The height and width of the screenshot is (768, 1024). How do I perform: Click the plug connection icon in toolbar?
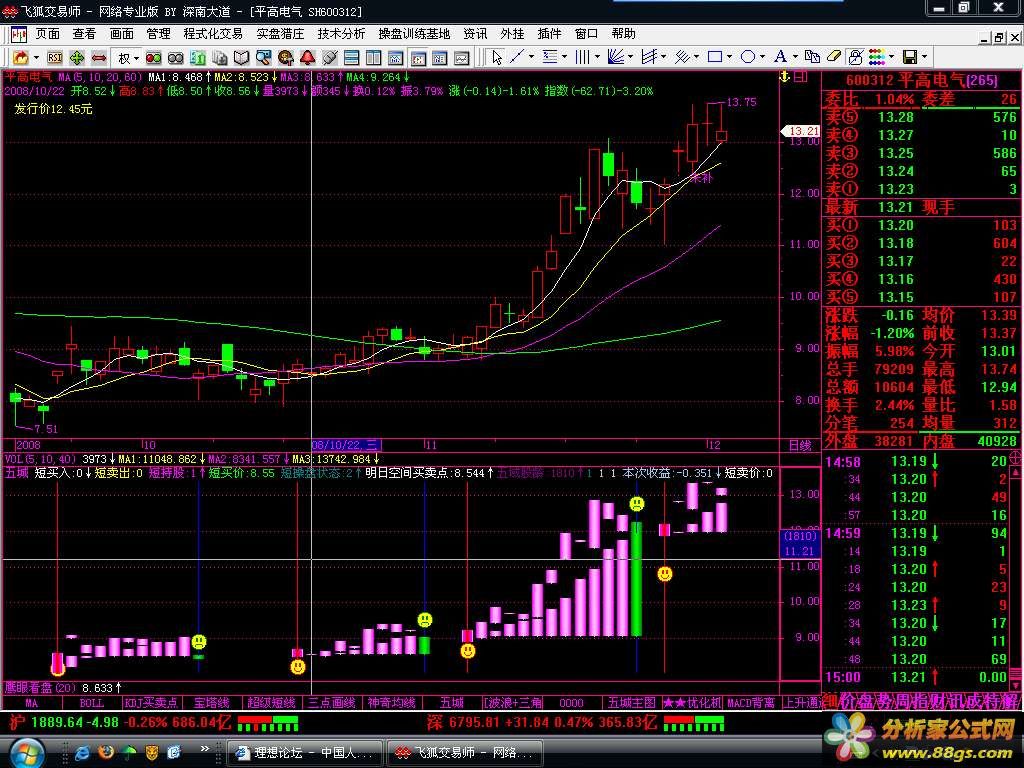[329, 58]
